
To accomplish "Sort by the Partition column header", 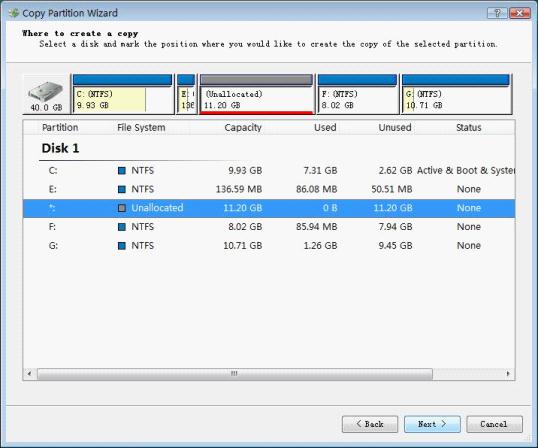I will point(60,128).
